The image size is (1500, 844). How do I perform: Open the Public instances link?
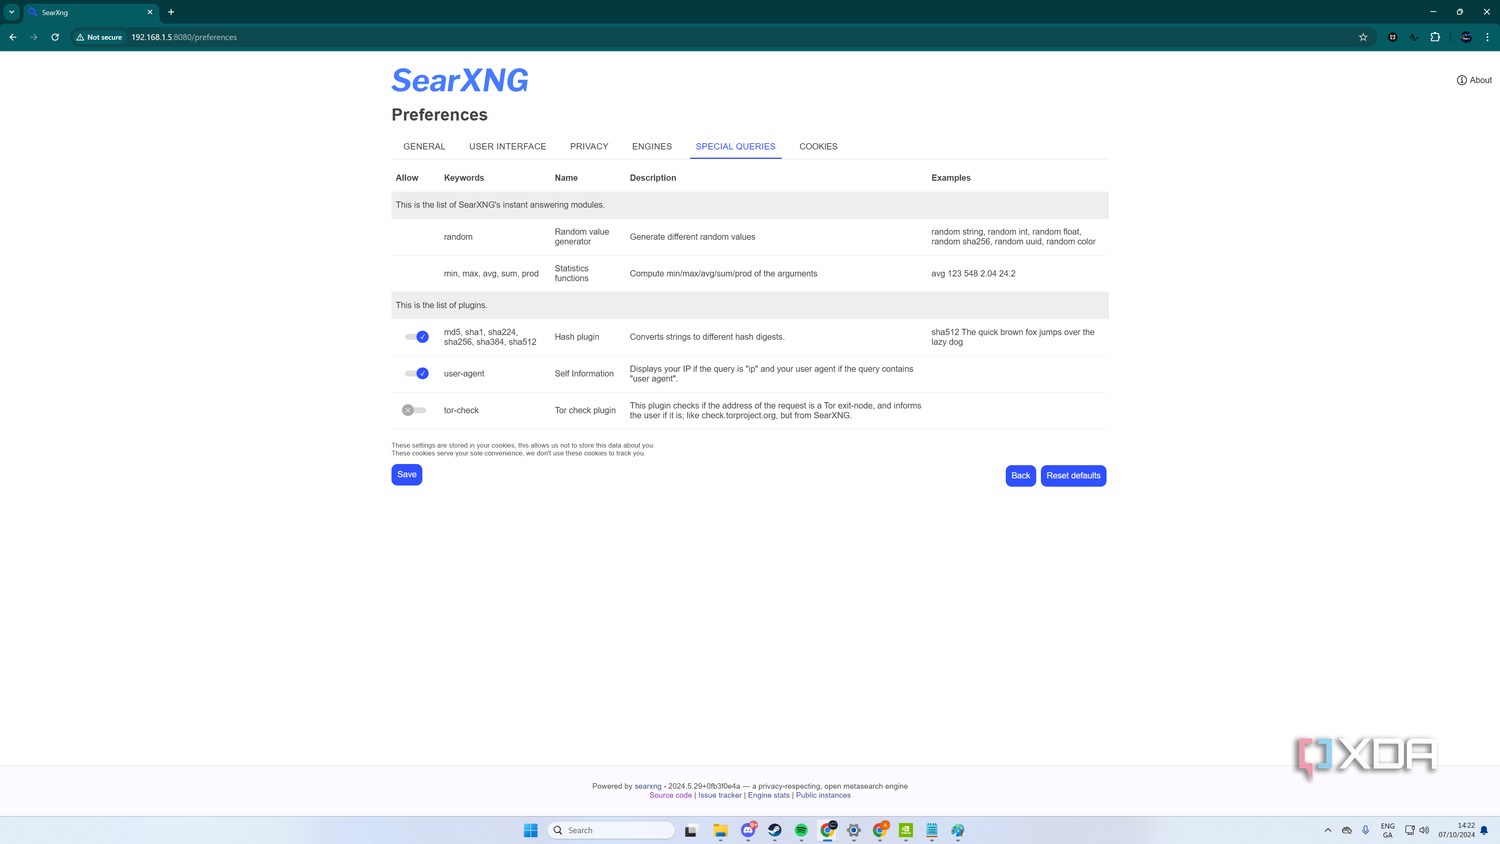[x=823, y=795]
